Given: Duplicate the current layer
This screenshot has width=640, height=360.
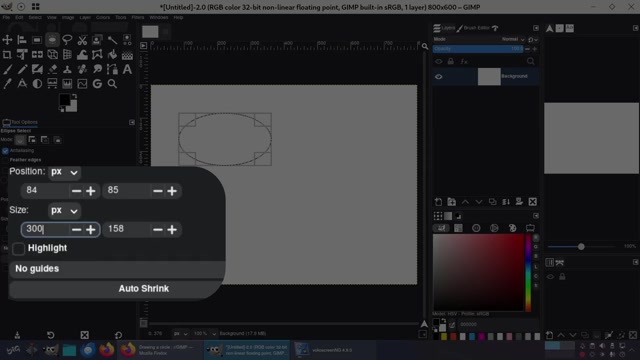Looking at the screenshot, I should coord(492,202).
